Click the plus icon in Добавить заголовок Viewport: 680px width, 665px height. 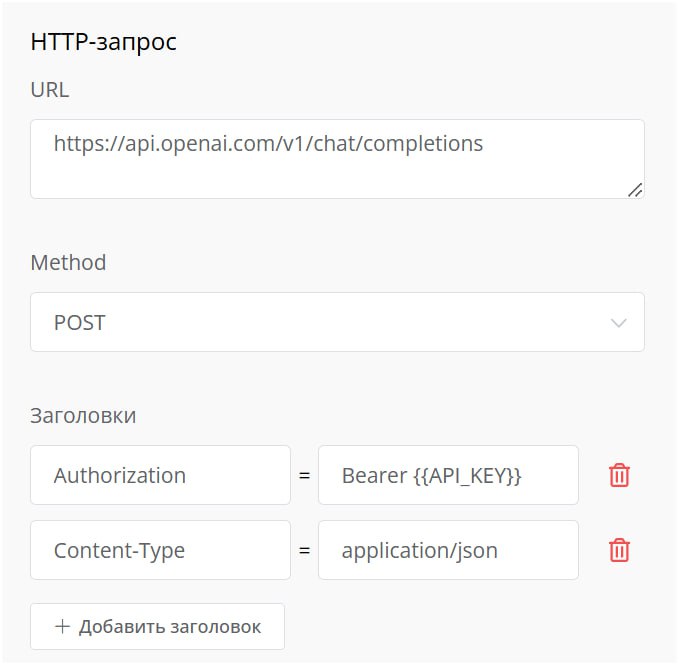point(63,627)
